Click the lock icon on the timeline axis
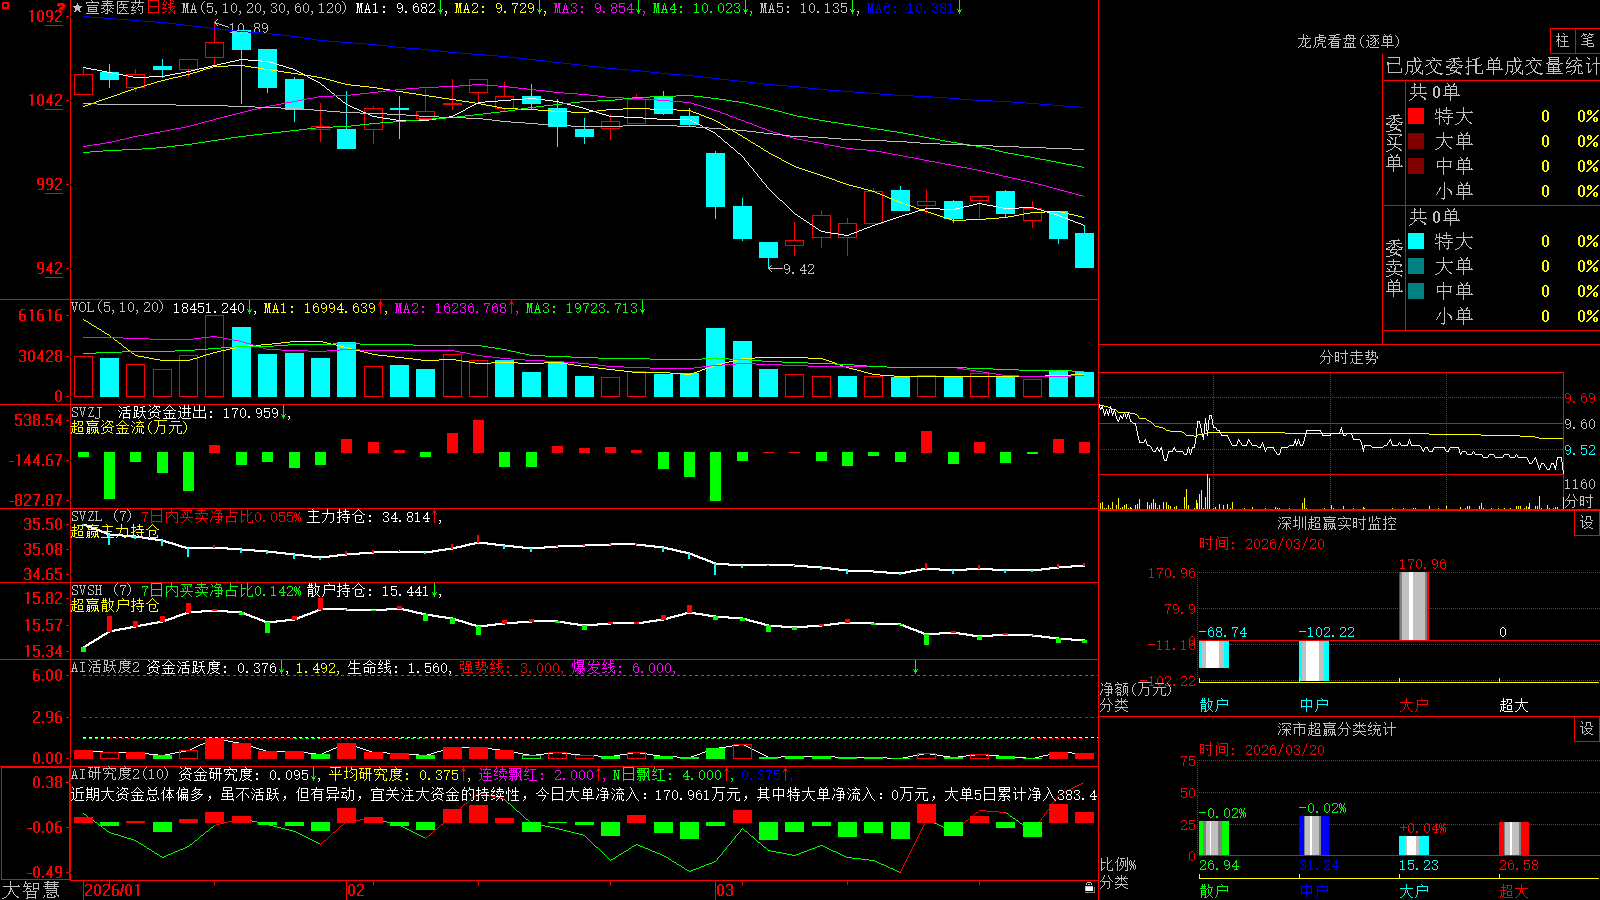This screenshot has height=900, width=1600. click(x=1090, y=888)
